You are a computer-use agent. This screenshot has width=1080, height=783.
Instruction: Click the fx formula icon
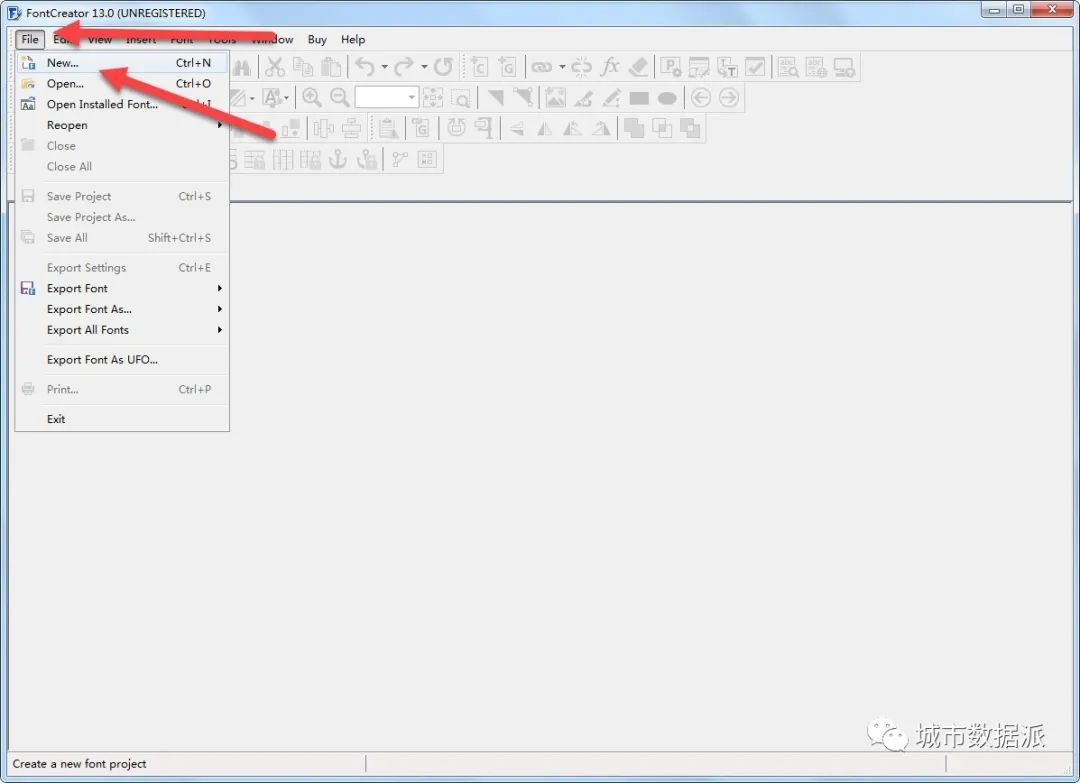pos(610,67)
